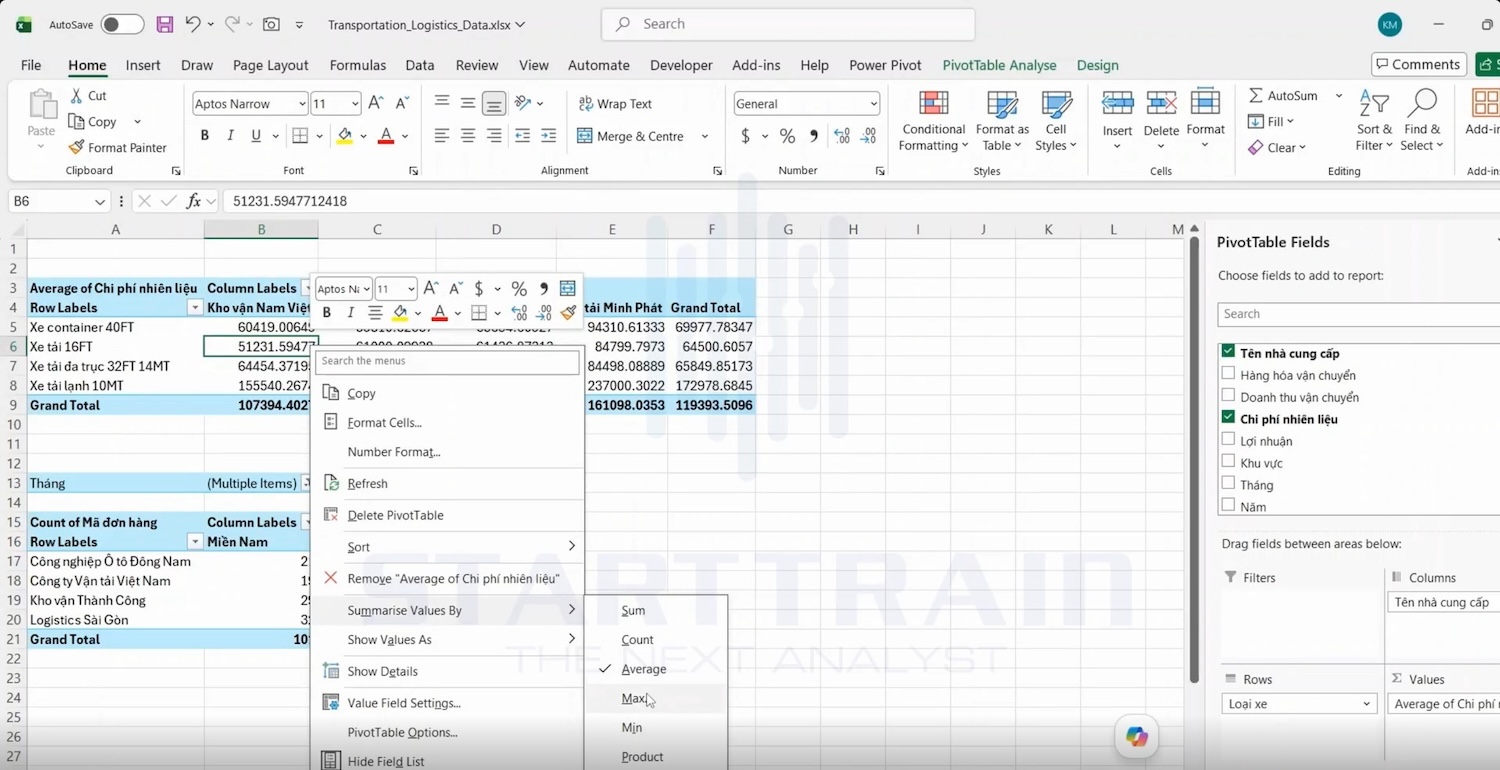Viewport: 1500px width, 770px height.
Task: Open the Row Labels filter in cell A4
Action: point(195,308)
